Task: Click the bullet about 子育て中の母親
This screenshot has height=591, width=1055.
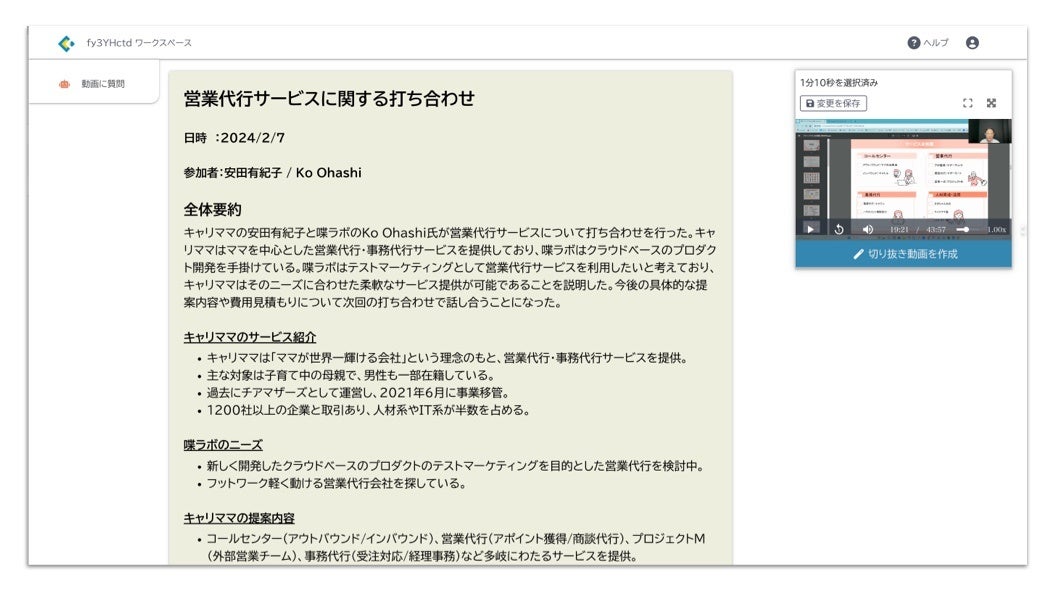Action: tap(351, 375)
